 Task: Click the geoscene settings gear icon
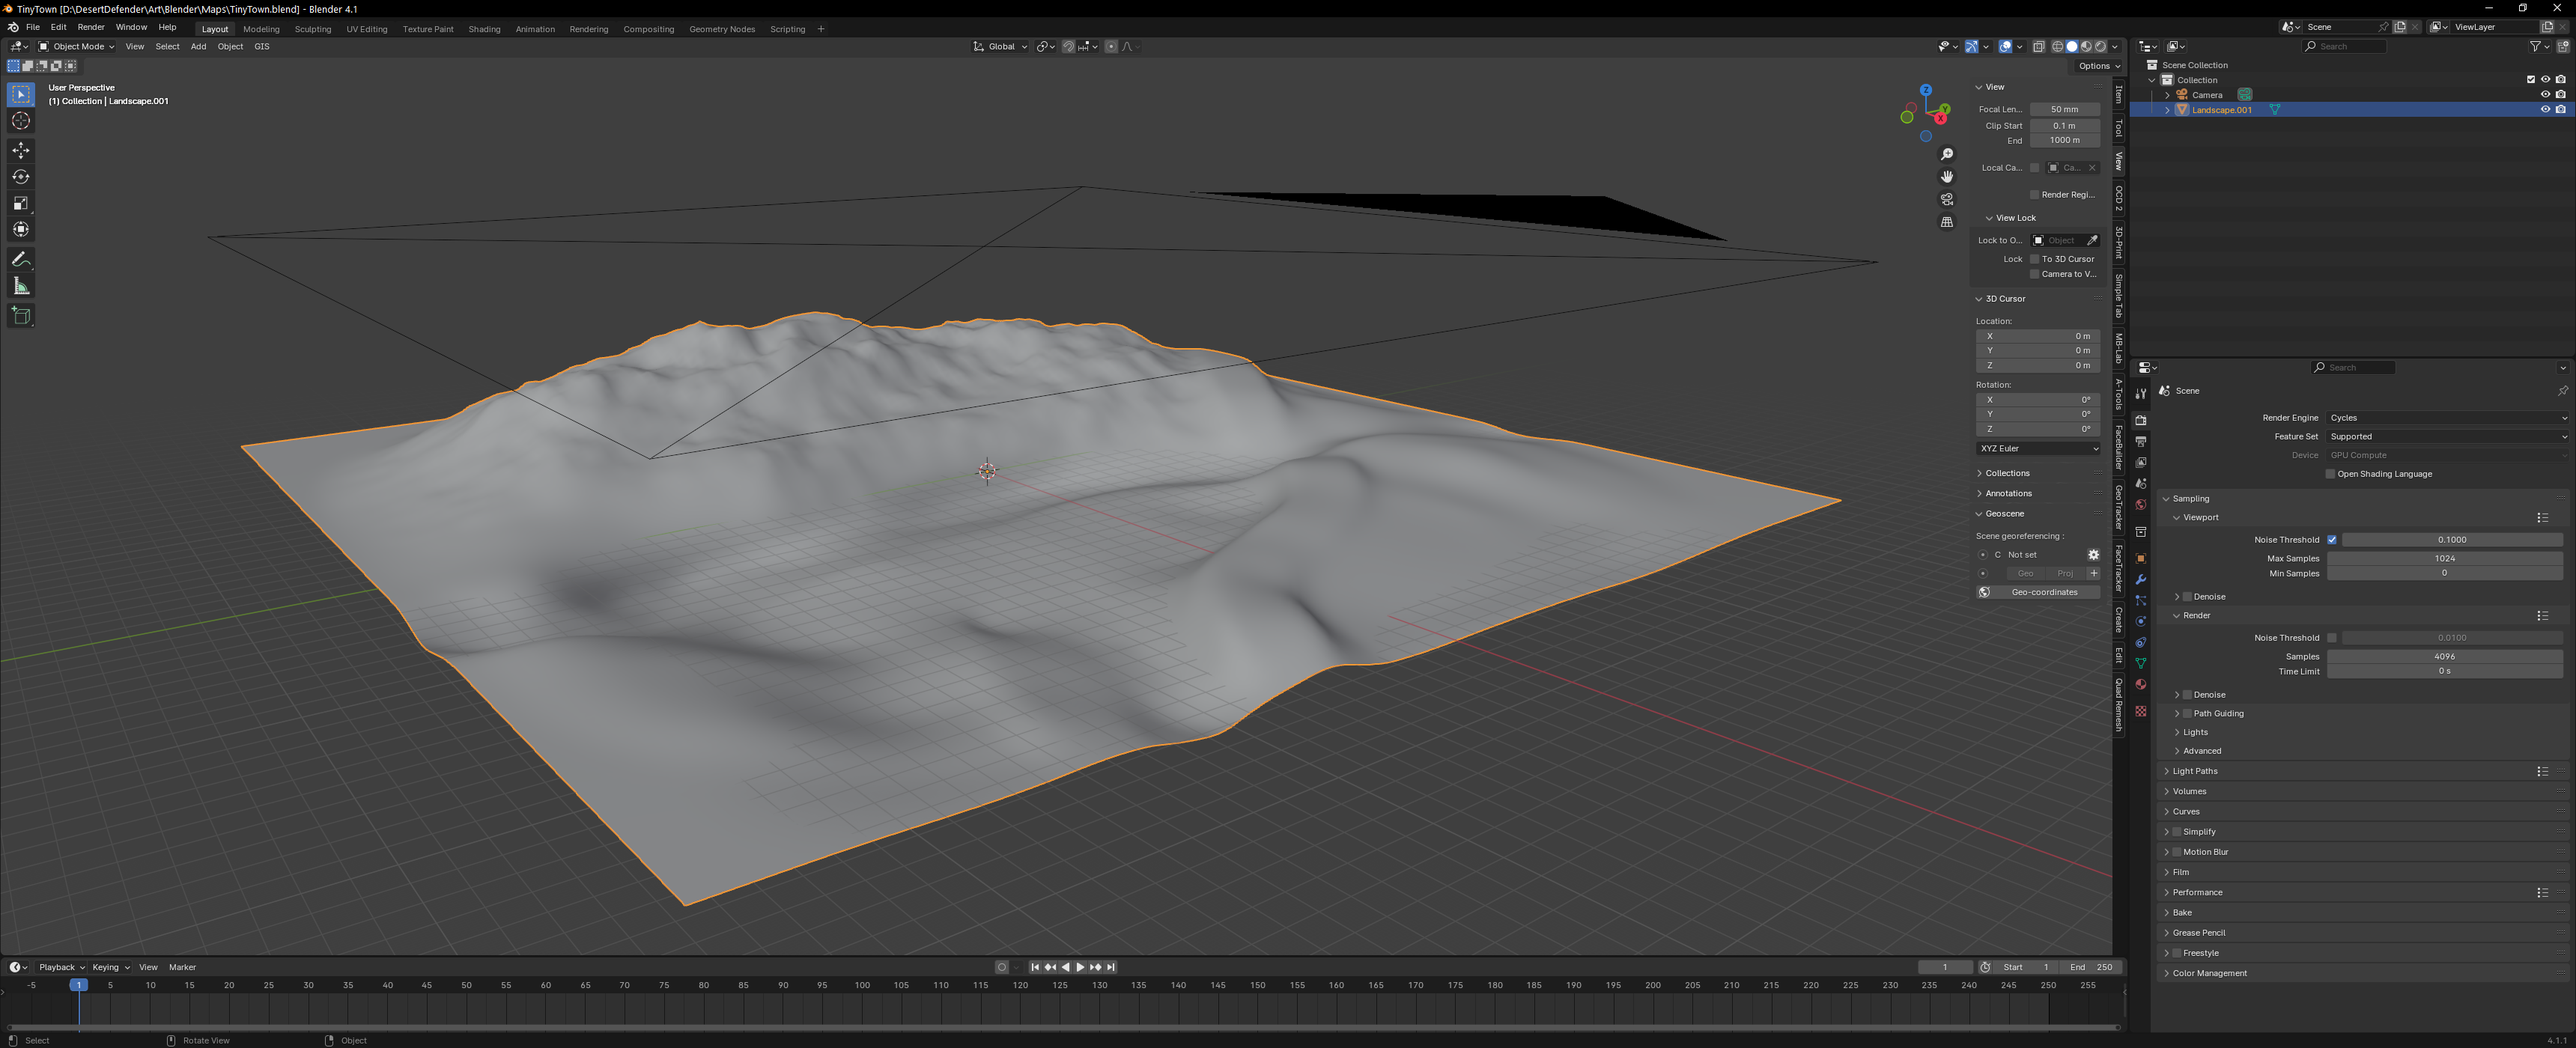click(x=2093, y=555)
